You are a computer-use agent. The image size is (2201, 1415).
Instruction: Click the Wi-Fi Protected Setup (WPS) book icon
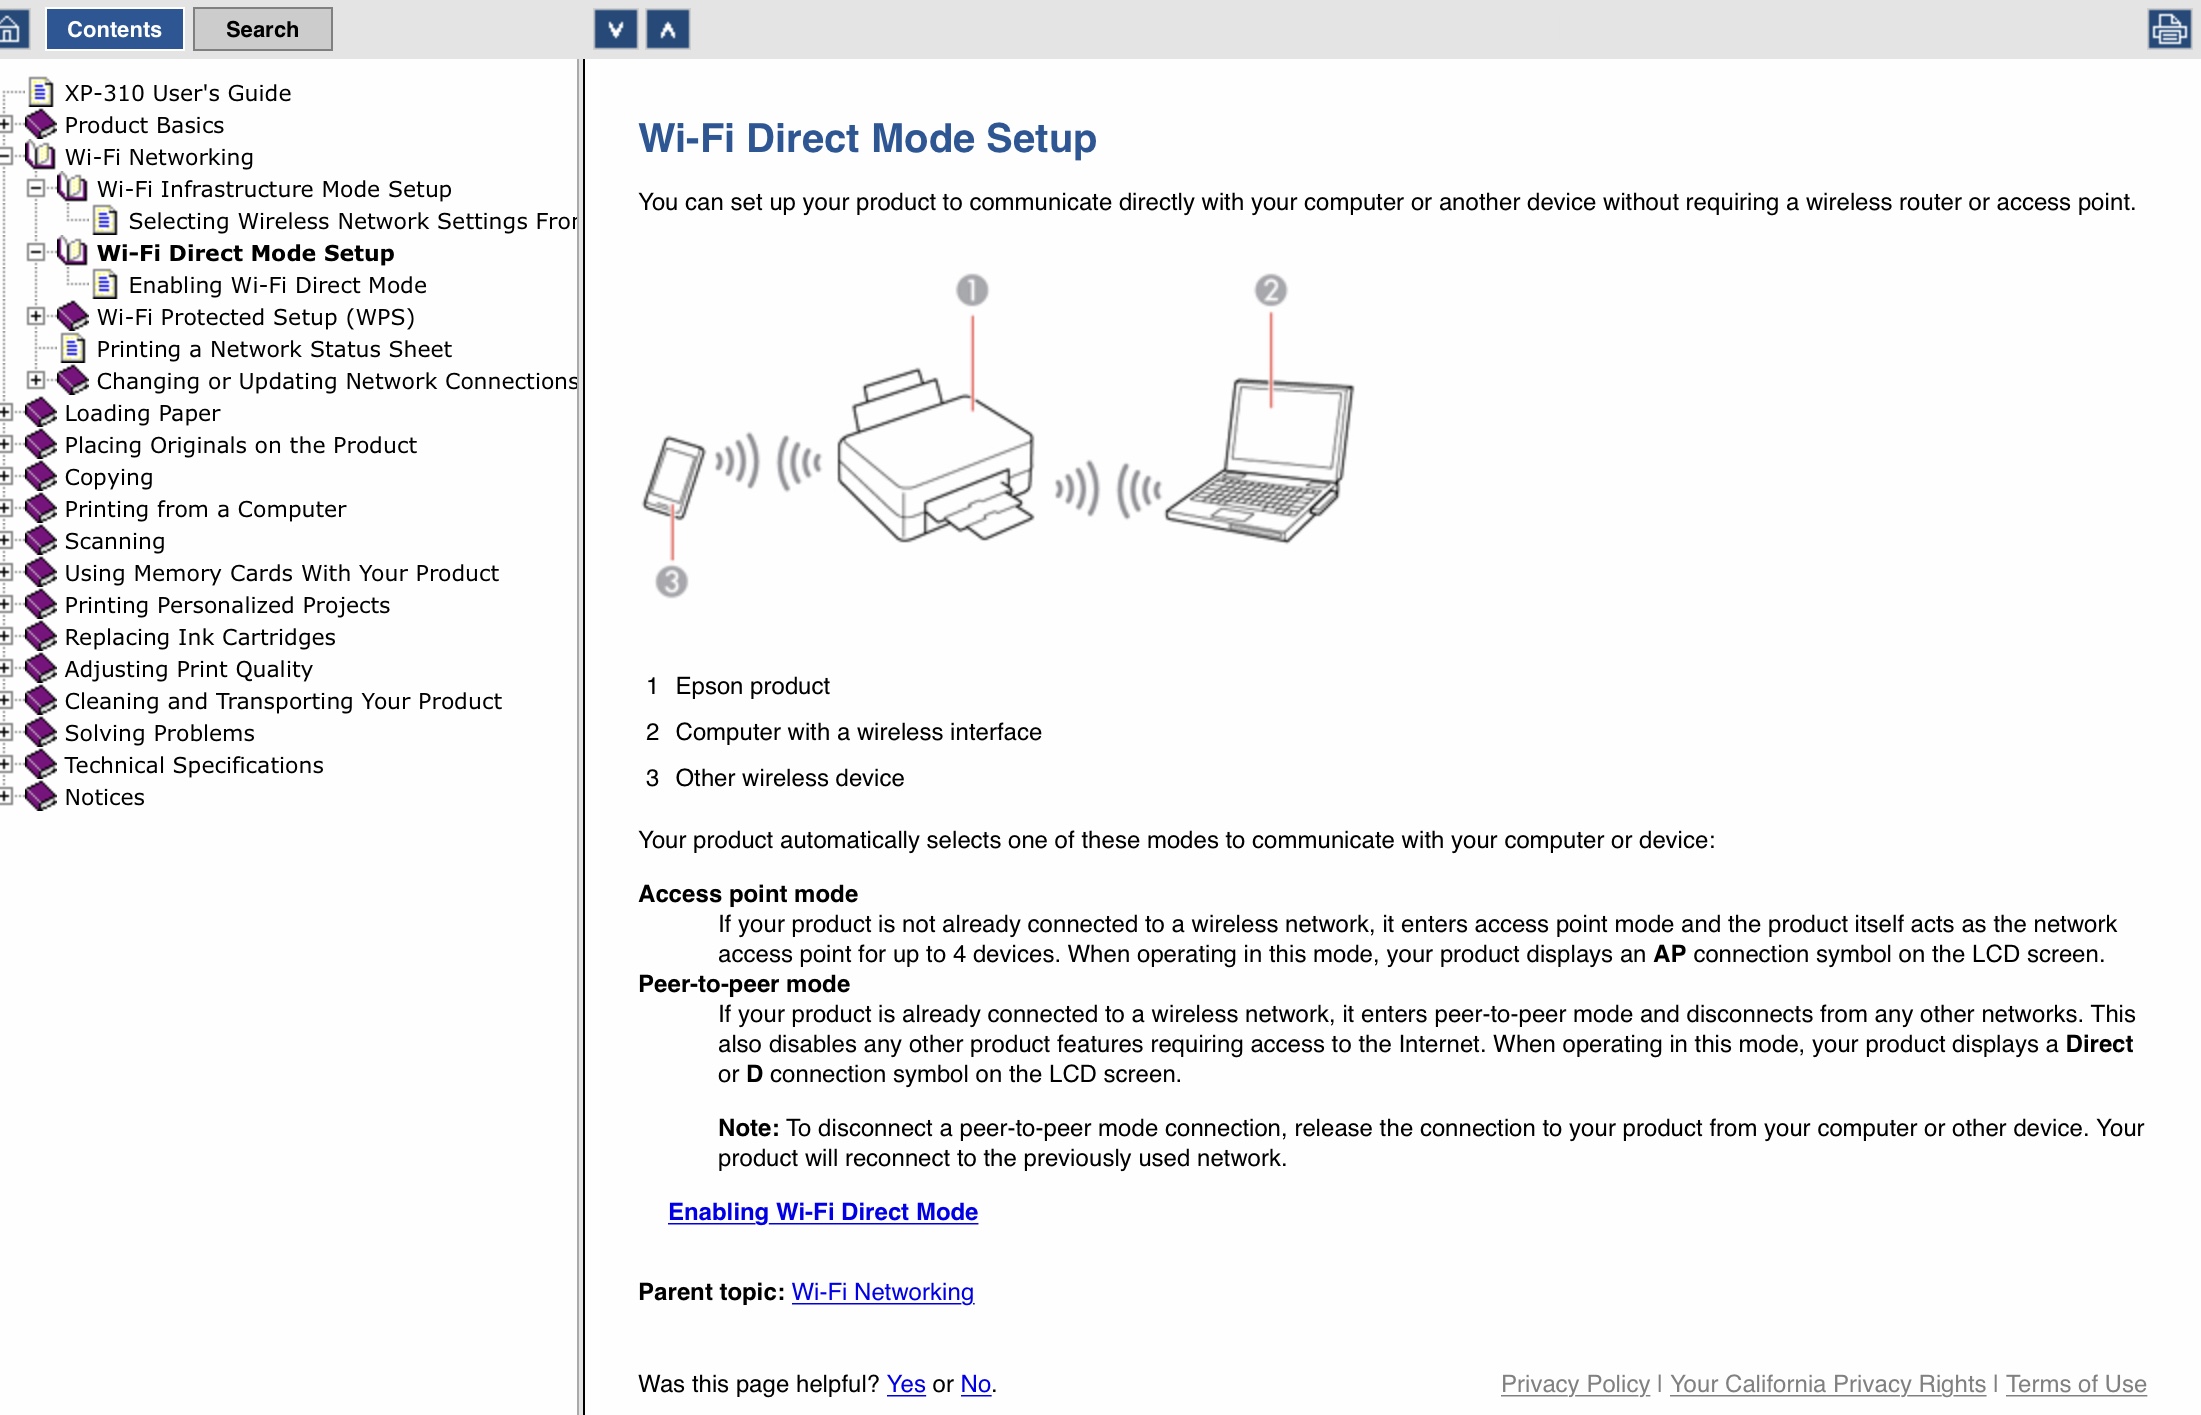coord(73,316)
